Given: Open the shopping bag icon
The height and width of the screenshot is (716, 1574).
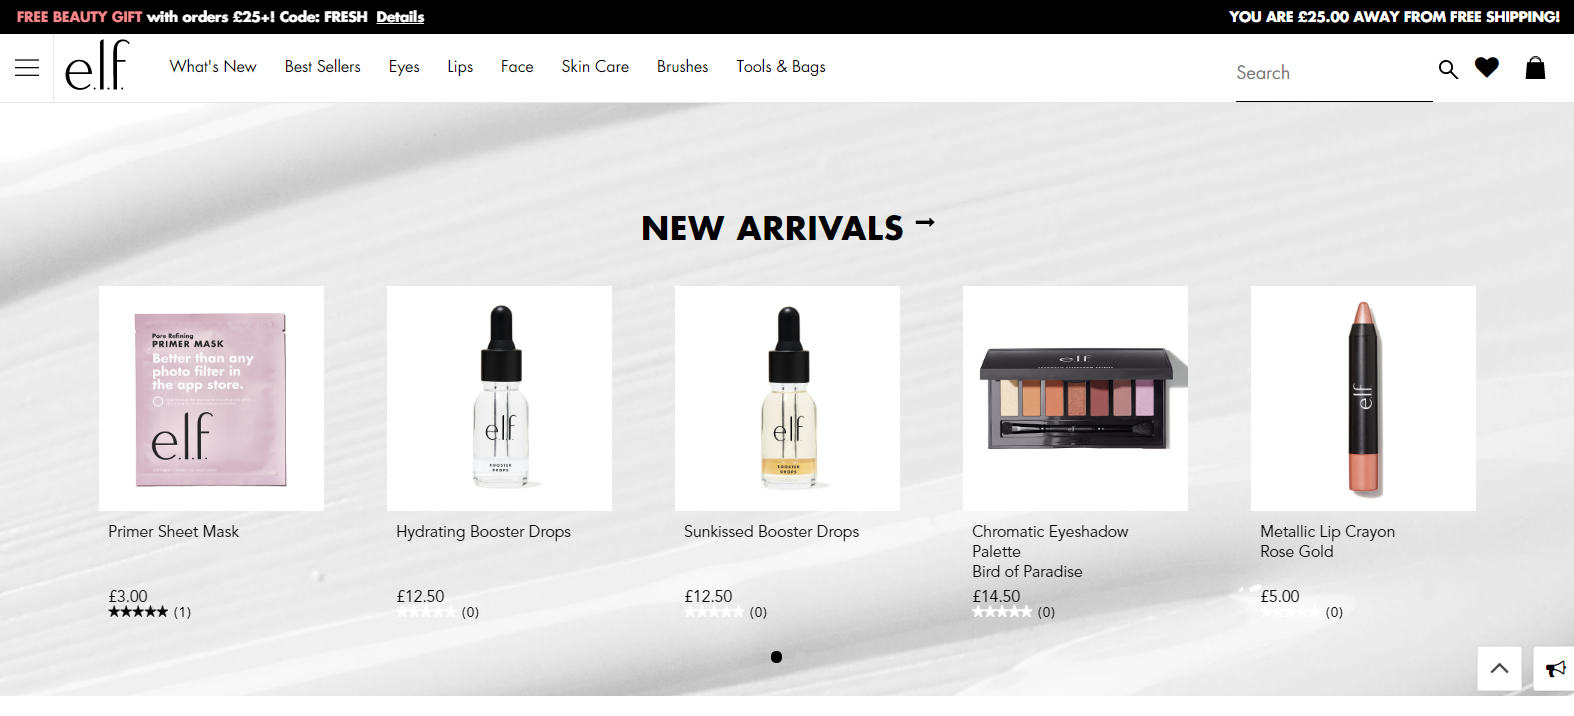Looking at the screenshot, I should pyautogui.click(x=1535, y=67).
